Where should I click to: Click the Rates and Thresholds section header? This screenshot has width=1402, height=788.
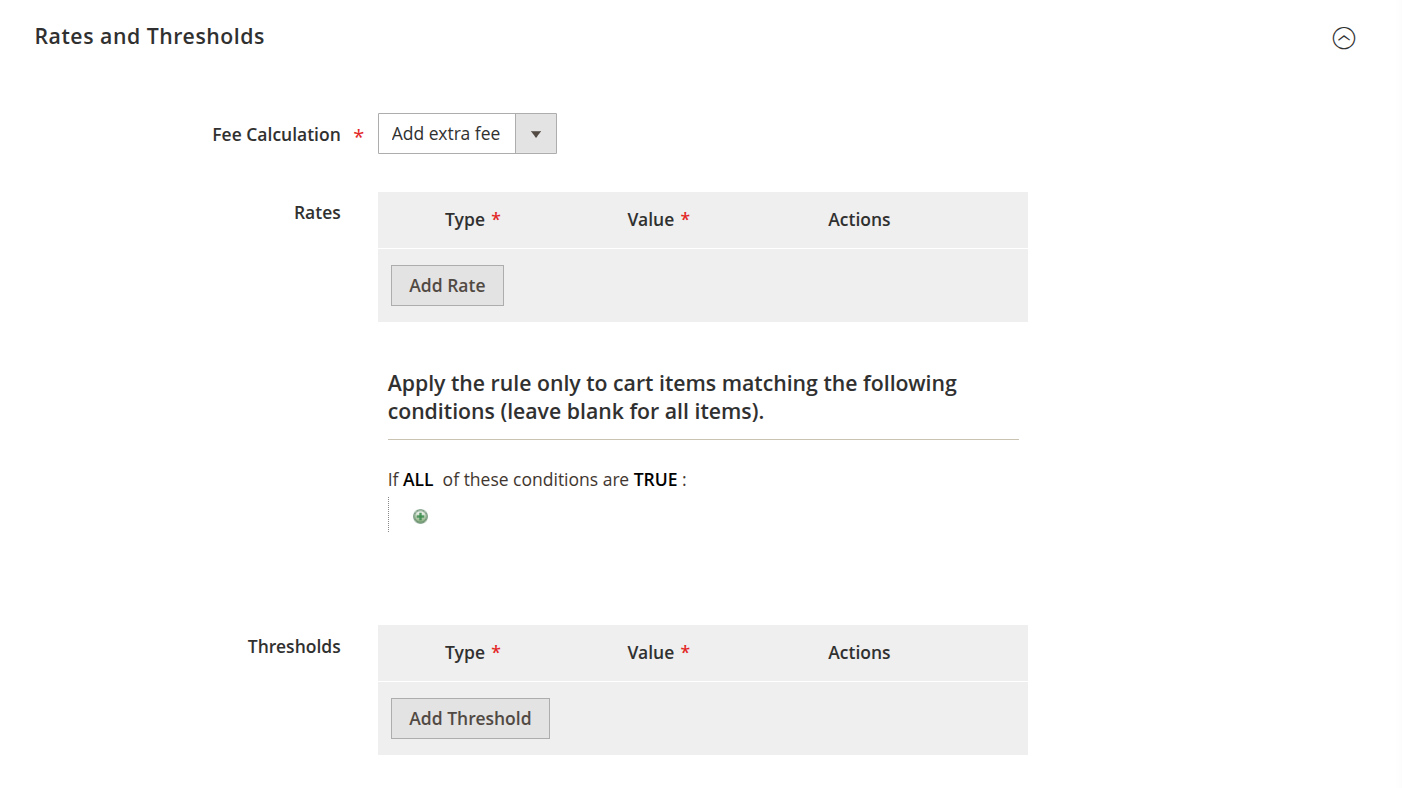tap(148, 36)
